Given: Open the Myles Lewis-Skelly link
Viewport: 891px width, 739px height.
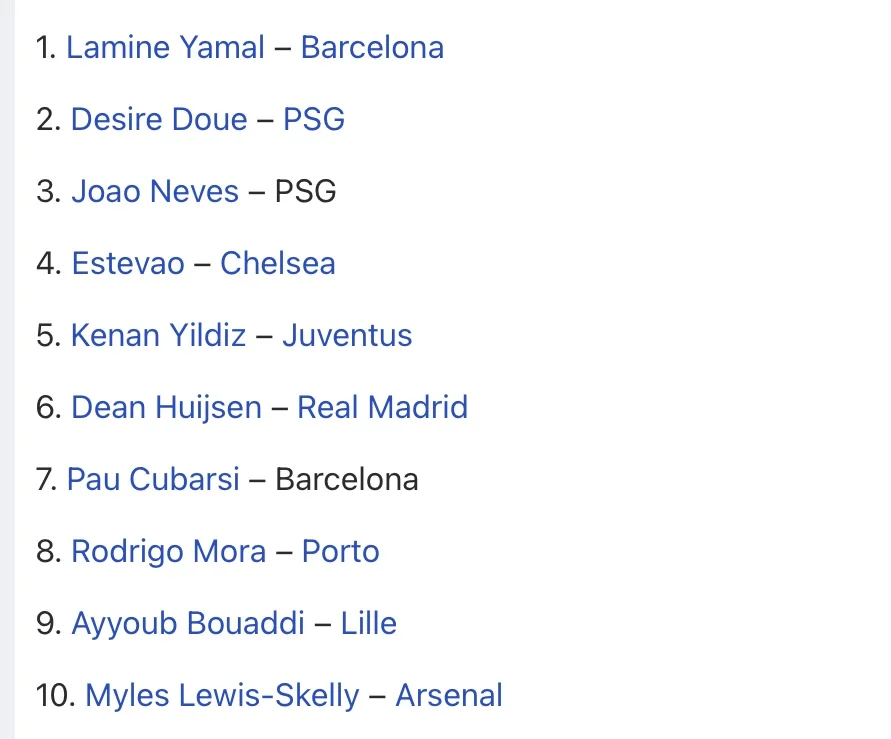Looking at the screenshot, I should [x=222, y=696].
